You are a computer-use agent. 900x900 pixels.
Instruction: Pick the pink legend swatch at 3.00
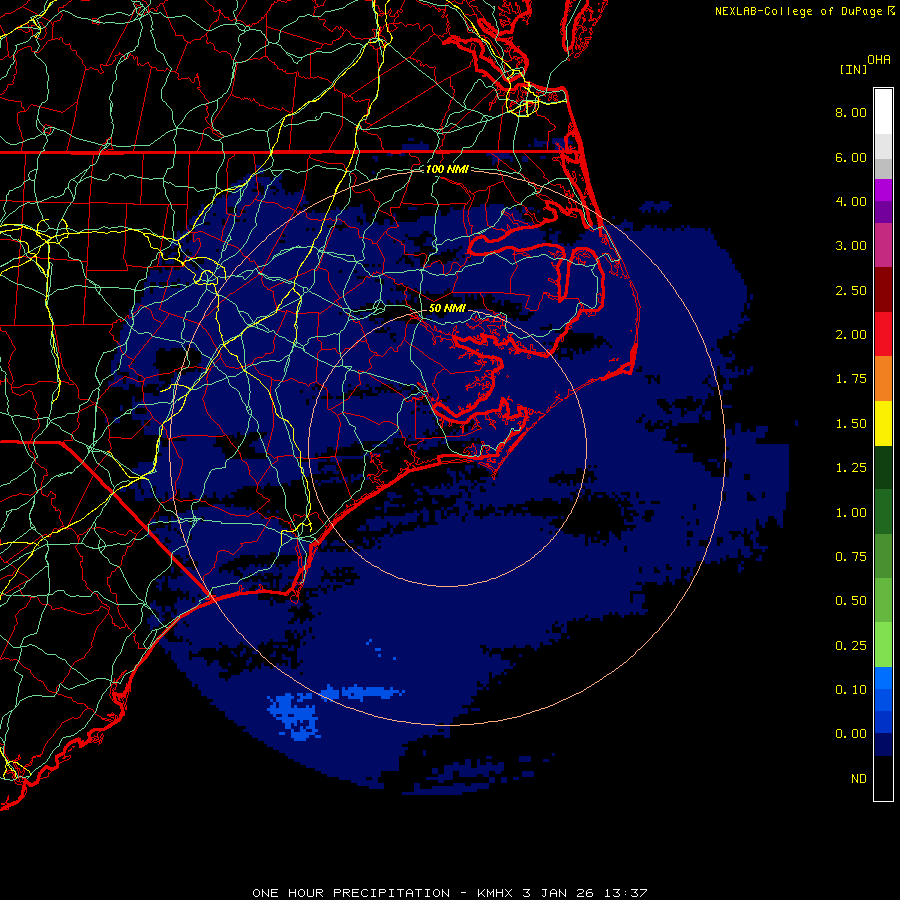883,245
